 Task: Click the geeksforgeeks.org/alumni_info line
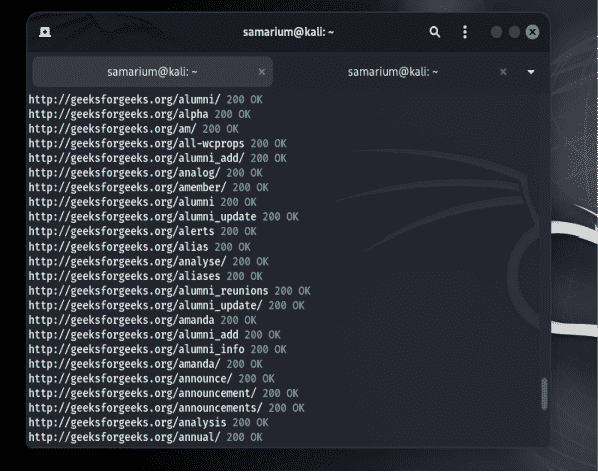[x=157, y=349]
